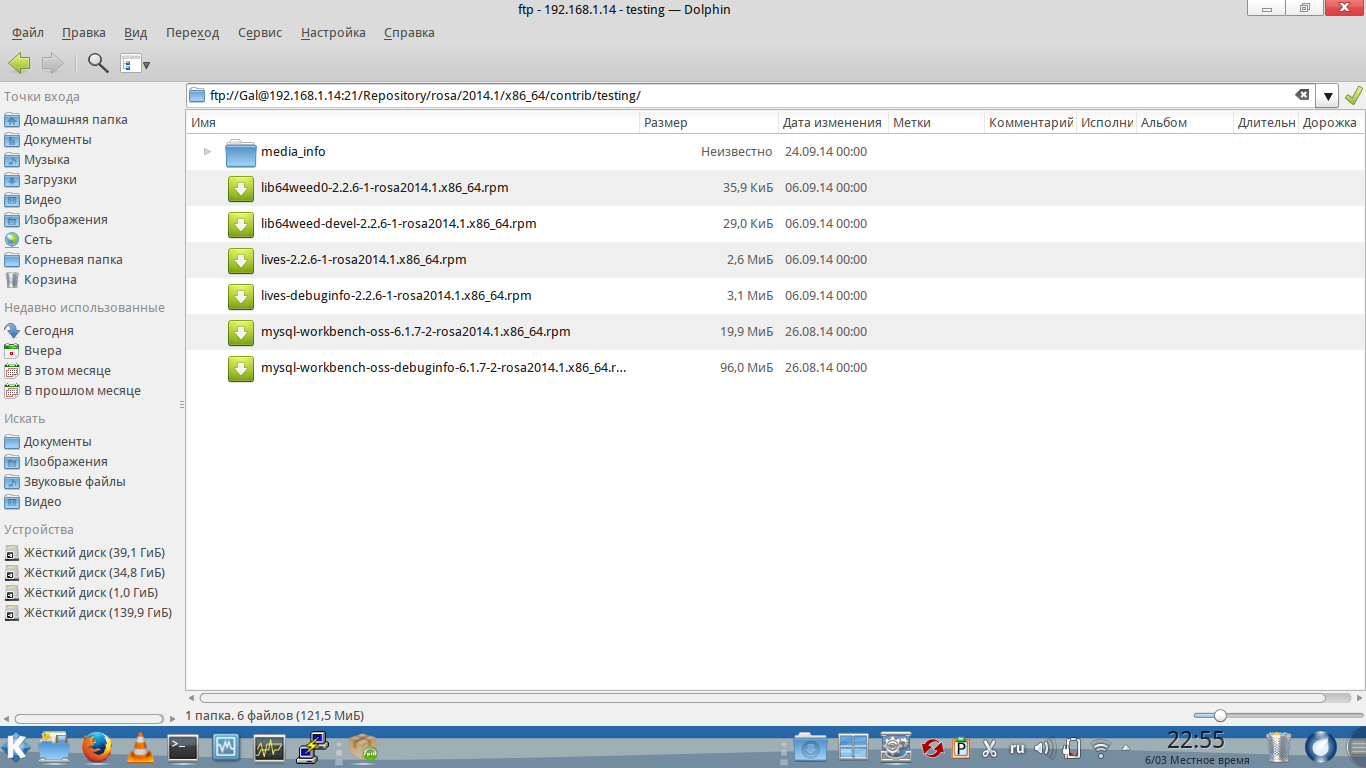
Task: Open search with the magnifier icon
Action: point(98,63)
